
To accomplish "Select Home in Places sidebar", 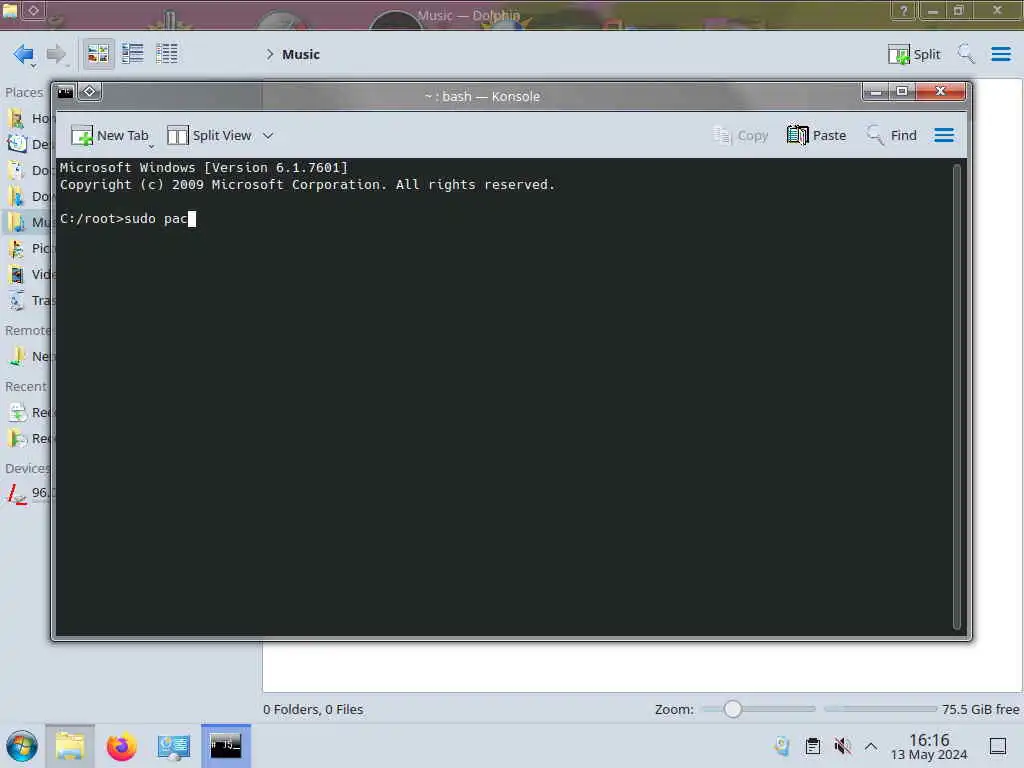I will click(29, 118).
